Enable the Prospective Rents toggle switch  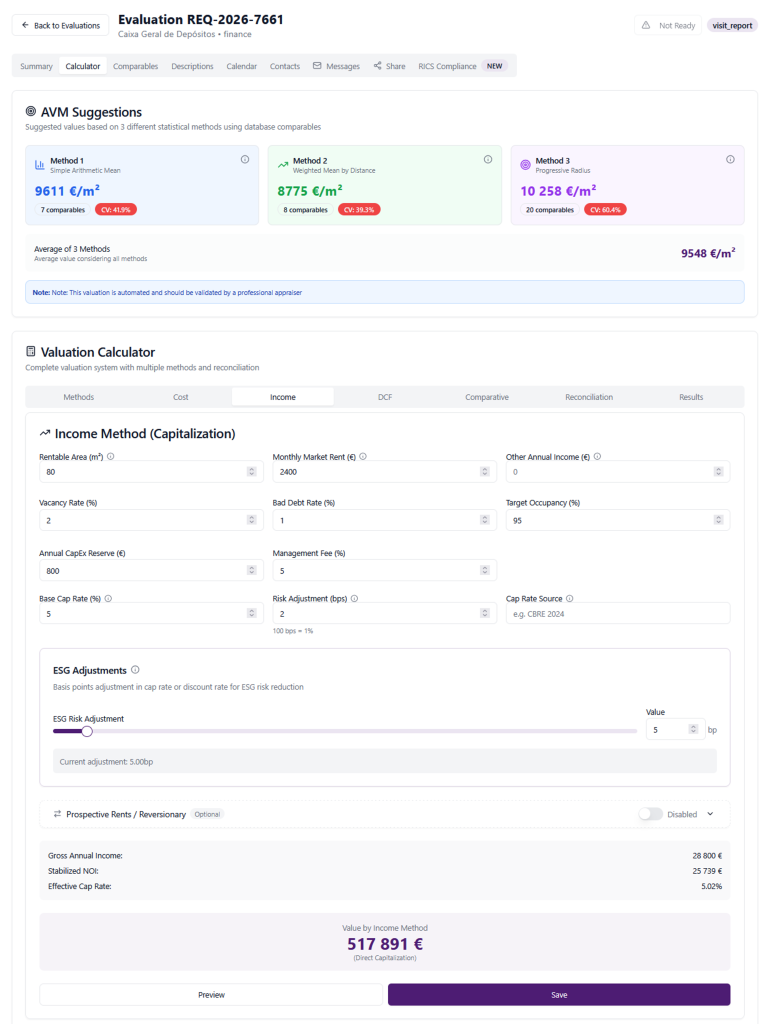(650, 814)
